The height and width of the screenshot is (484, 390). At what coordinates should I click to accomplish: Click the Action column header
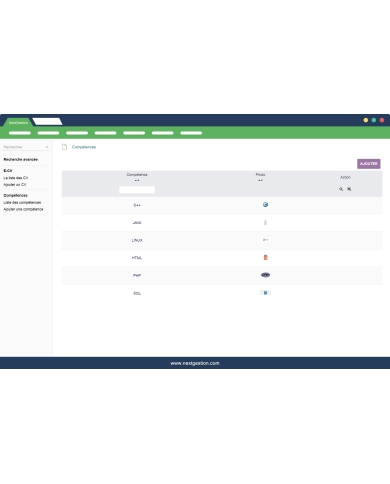pyautogui.click(x=345, y=177)
